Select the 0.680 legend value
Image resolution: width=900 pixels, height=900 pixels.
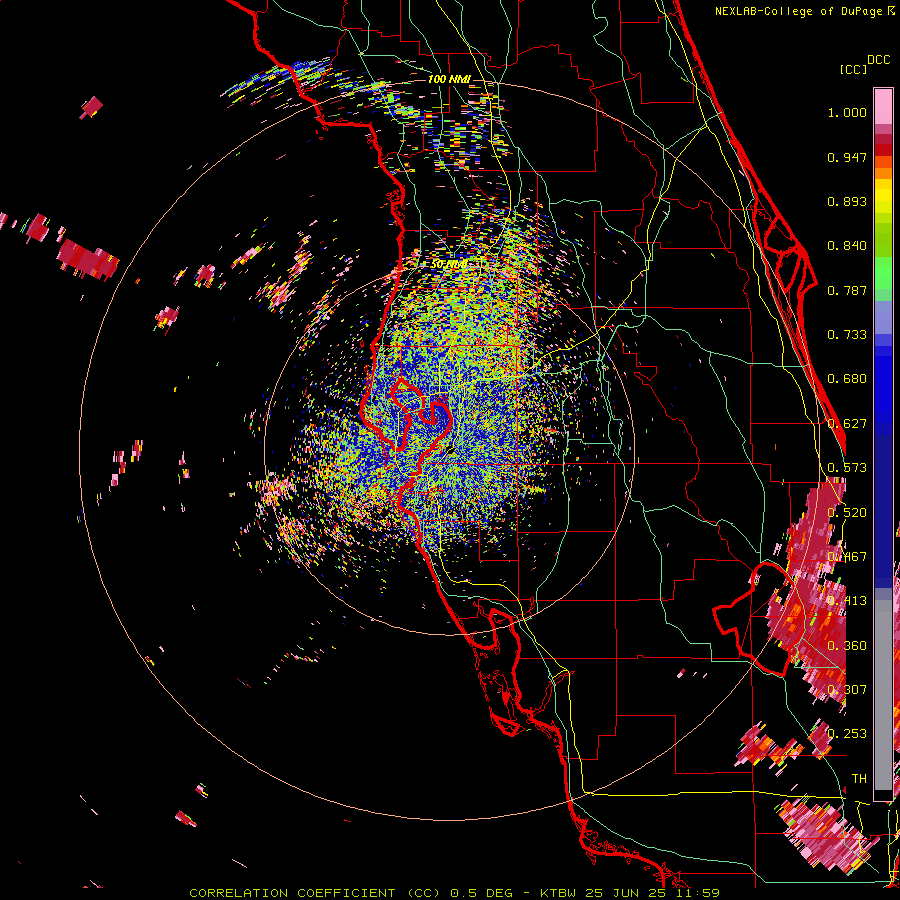pyautogui.click(x=847, y=379)
